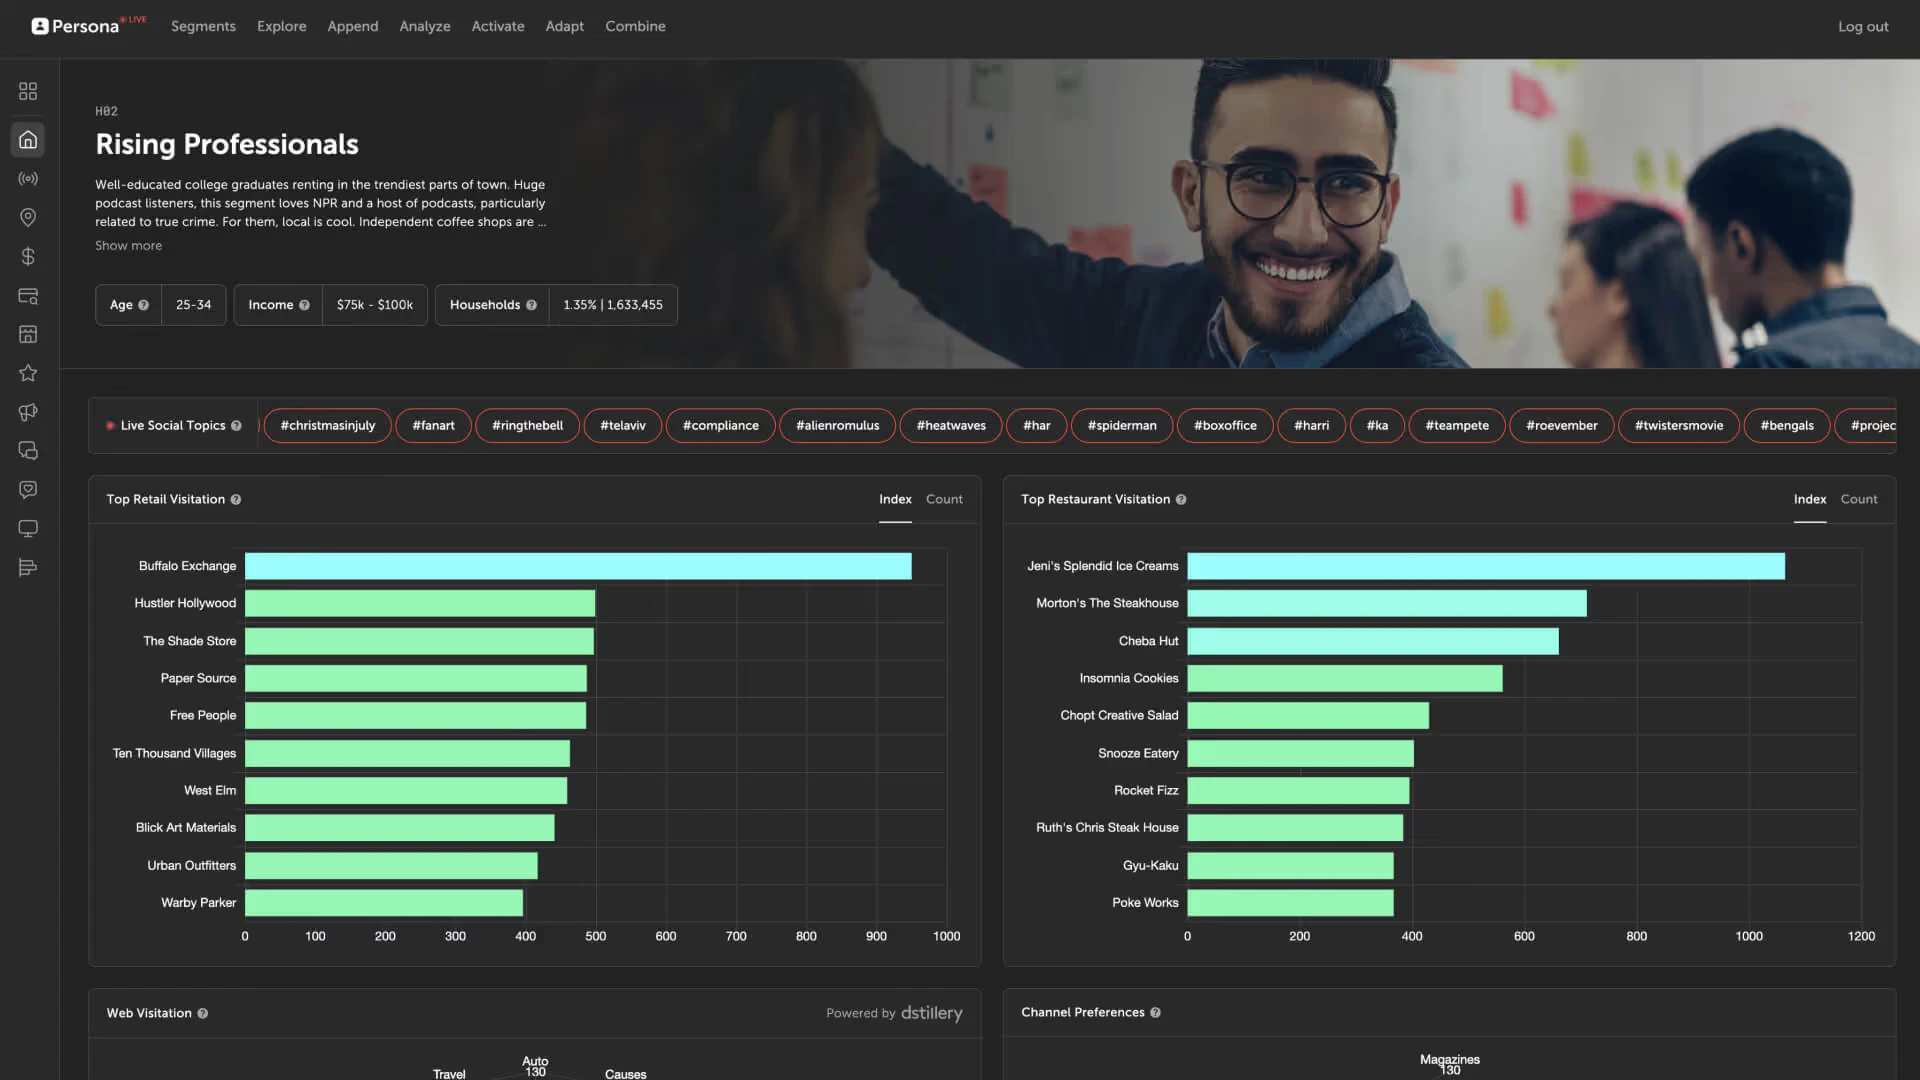Open the broadcast signal sidebar icon

28,179
